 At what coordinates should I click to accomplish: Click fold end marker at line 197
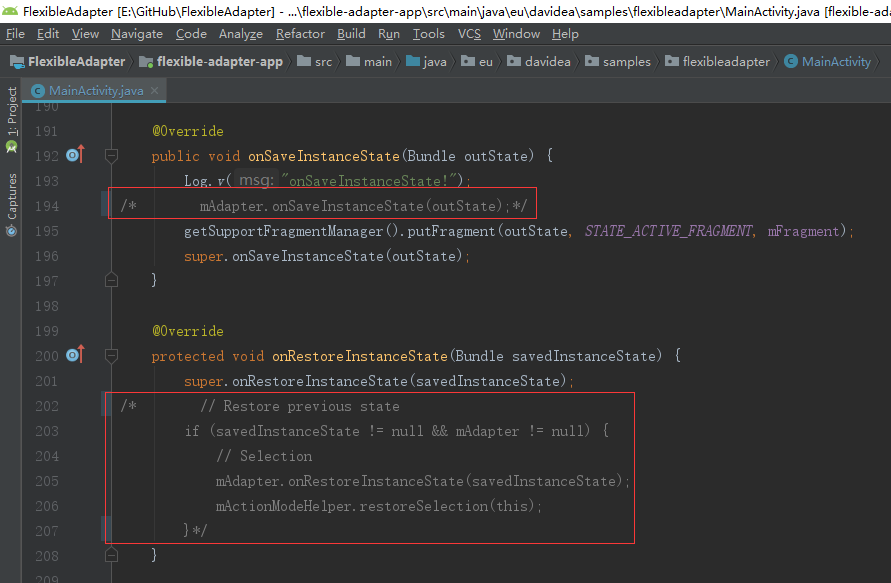[x=111, y=280]
